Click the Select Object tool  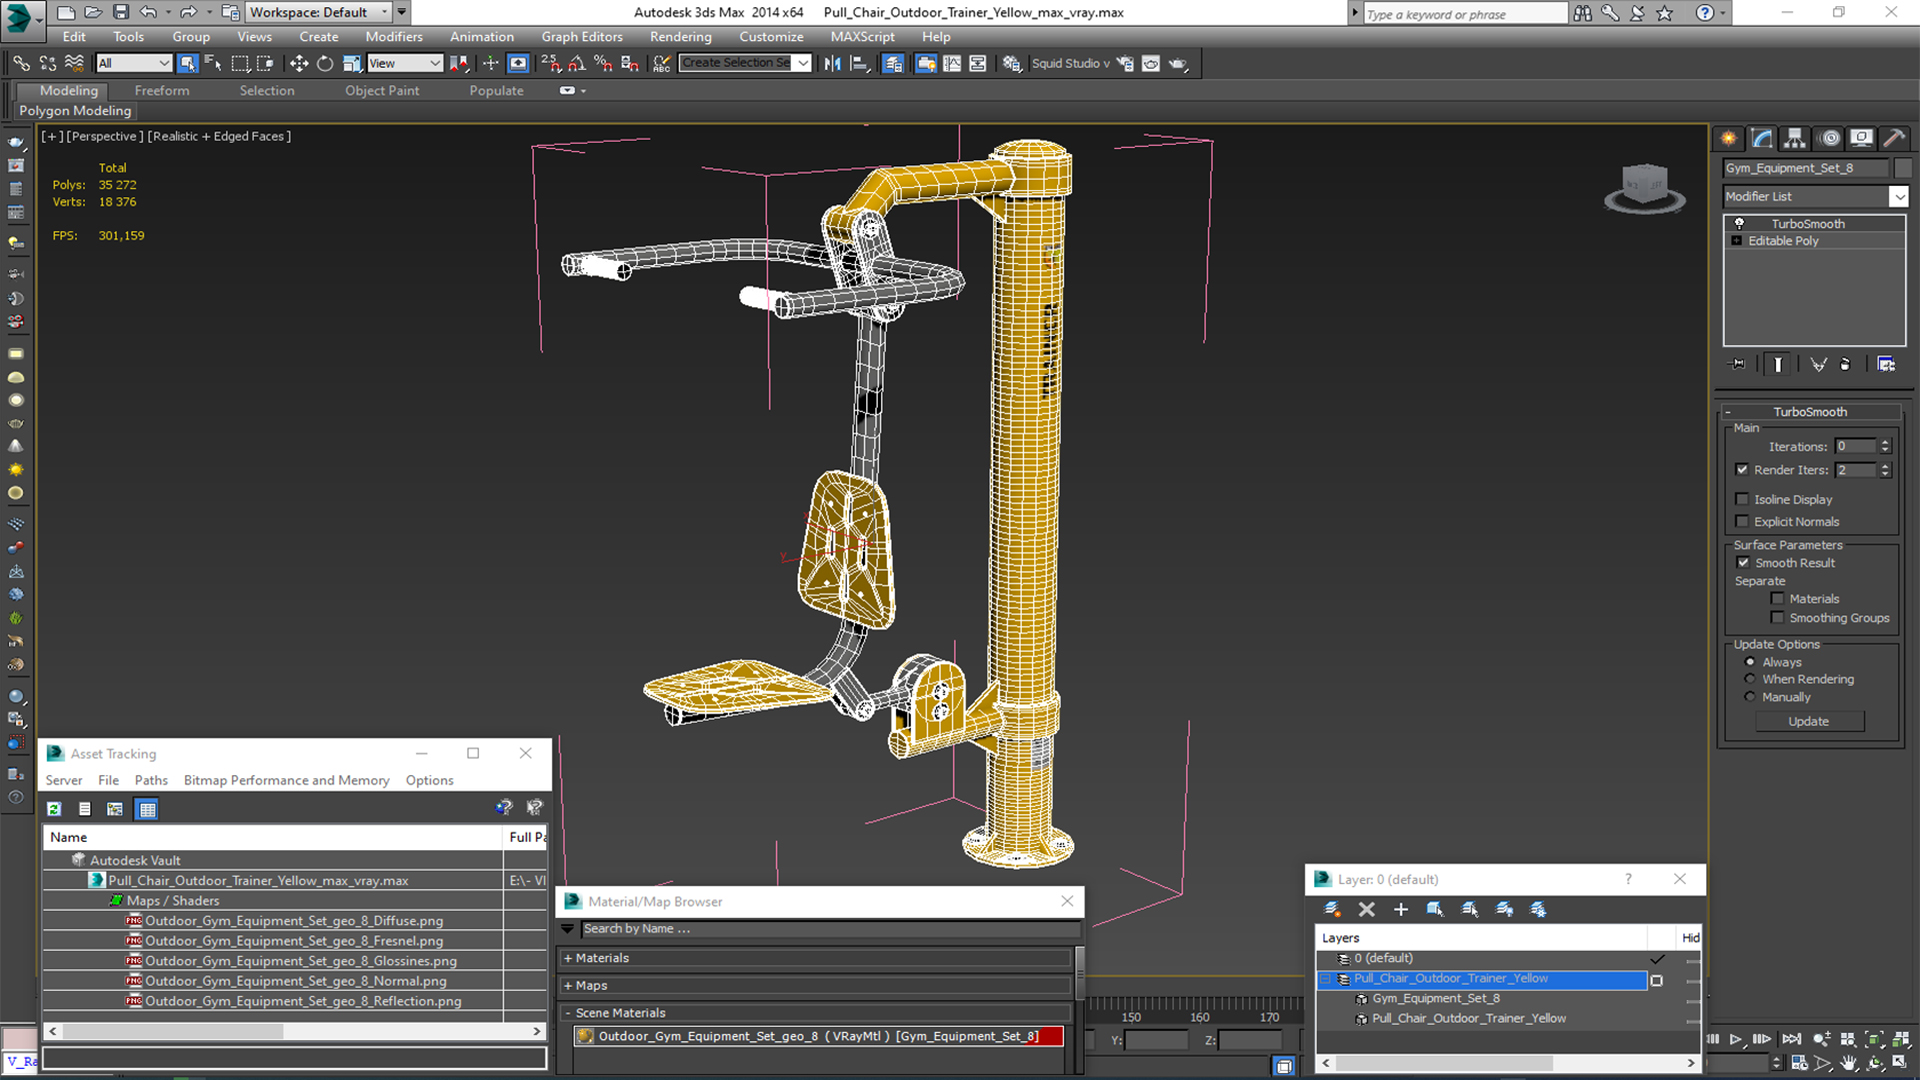(187, 63)
